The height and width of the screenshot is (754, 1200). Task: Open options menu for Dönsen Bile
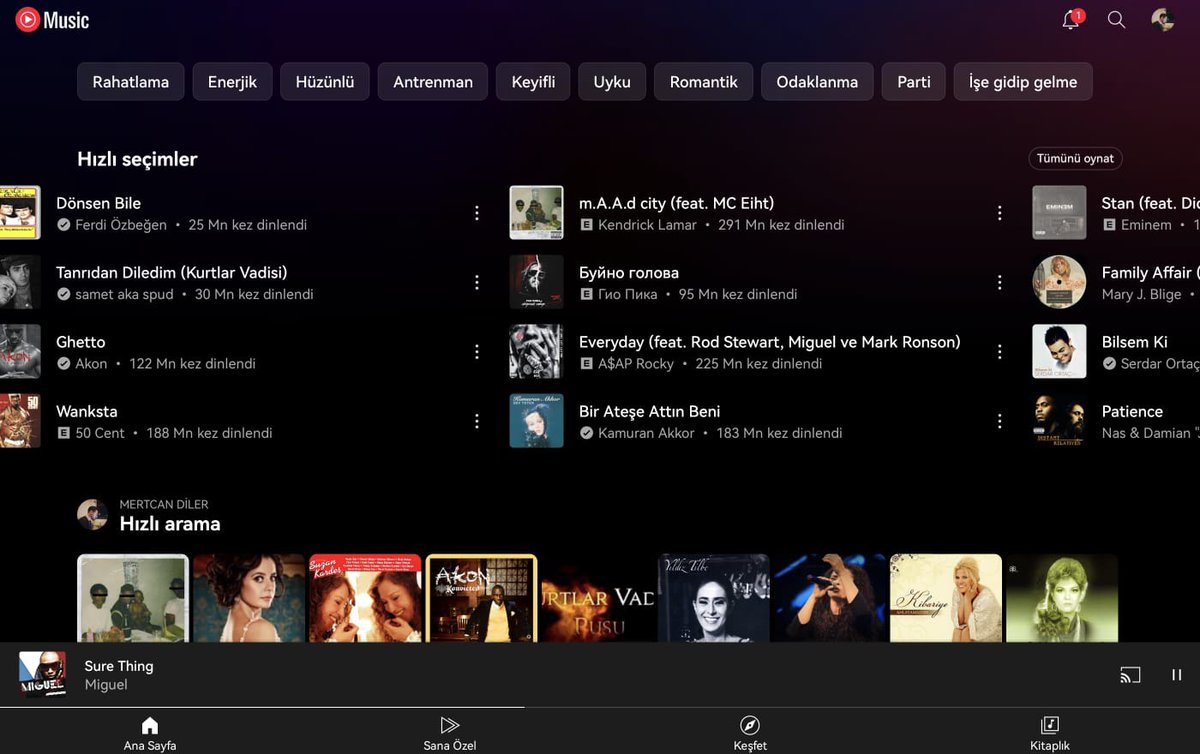click(x=477, y=213)
